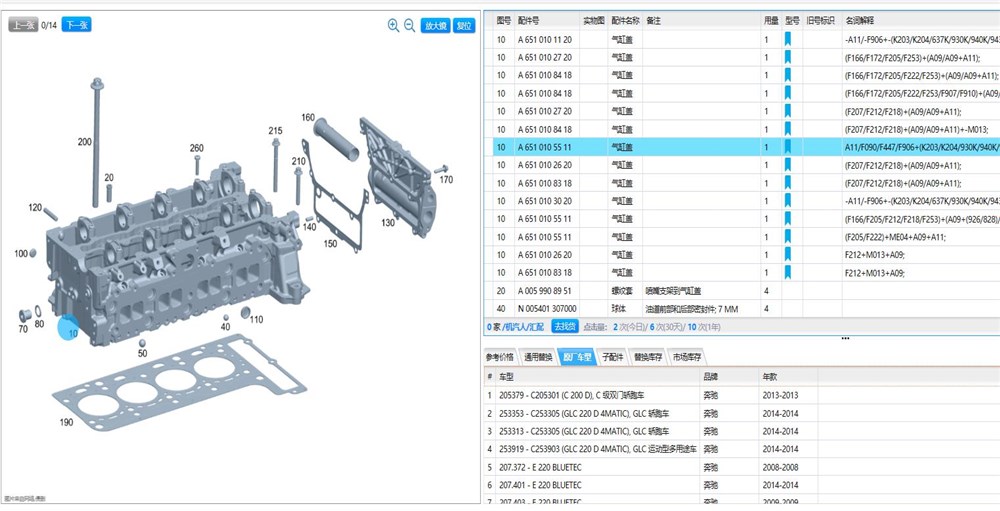Click the zoom in magnifier icon
1000x511 pixels.
tap(393, 26)
